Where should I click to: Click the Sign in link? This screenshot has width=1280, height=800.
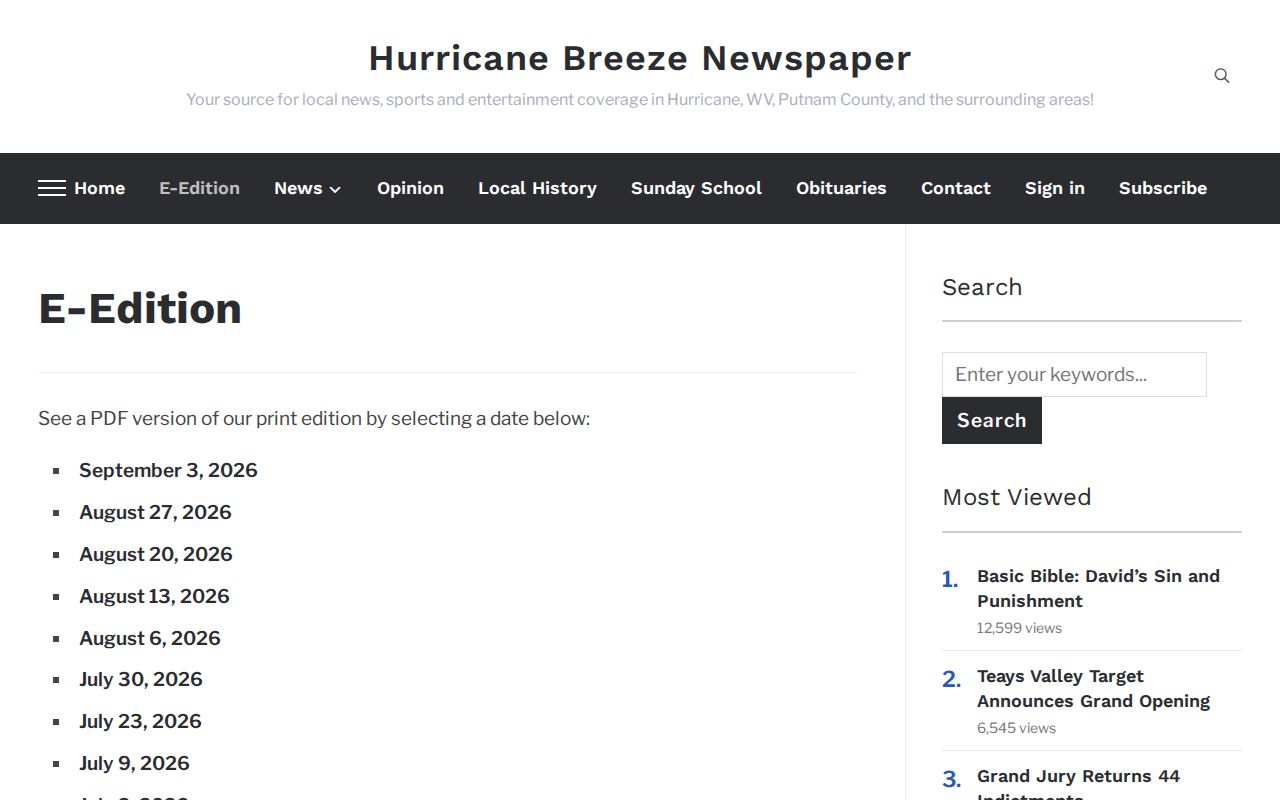[x=1054, y=188]
